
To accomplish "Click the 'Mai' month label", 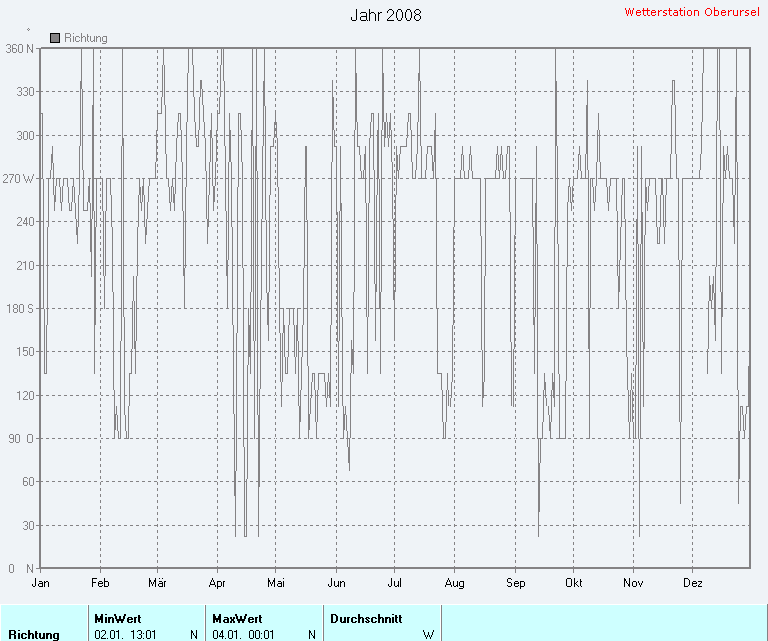I will (x=276, y=583).
